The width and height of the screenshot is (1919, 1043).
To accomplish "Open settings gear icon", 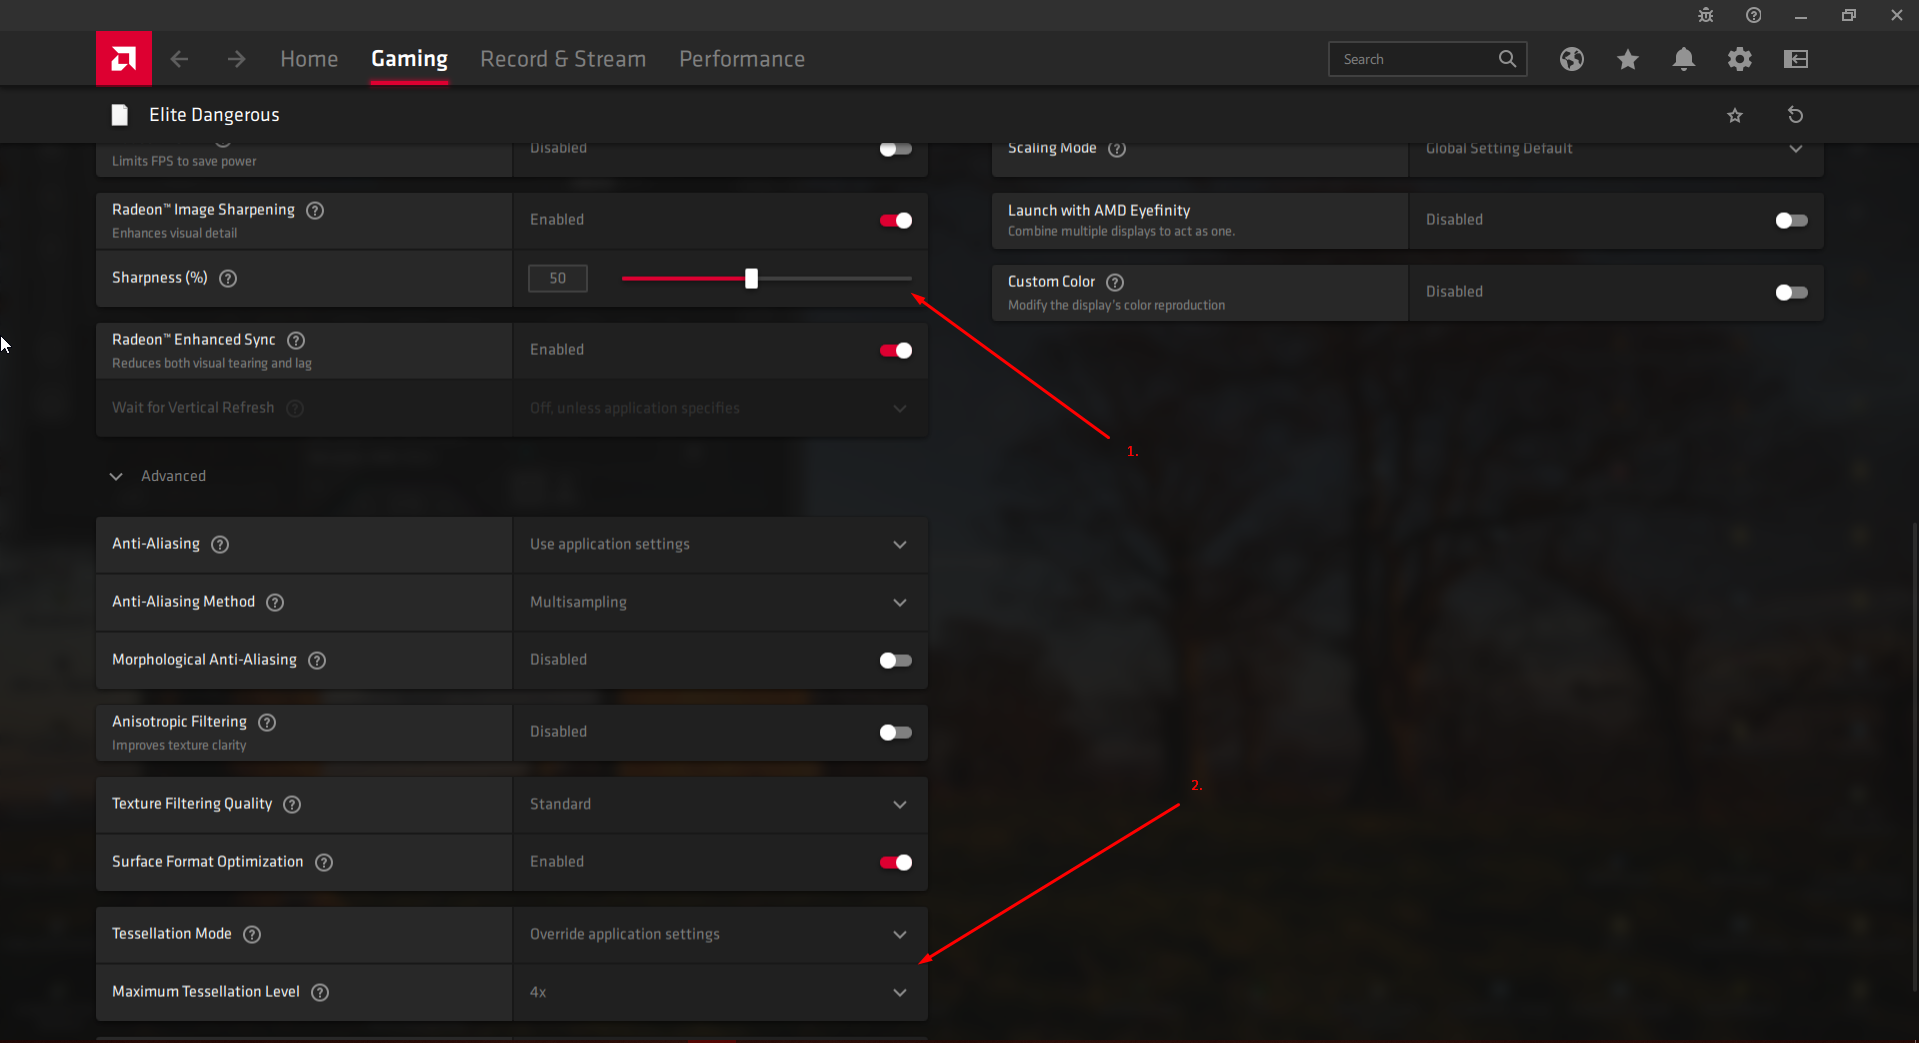I will pyautogui.click(x=1740, y=59).
